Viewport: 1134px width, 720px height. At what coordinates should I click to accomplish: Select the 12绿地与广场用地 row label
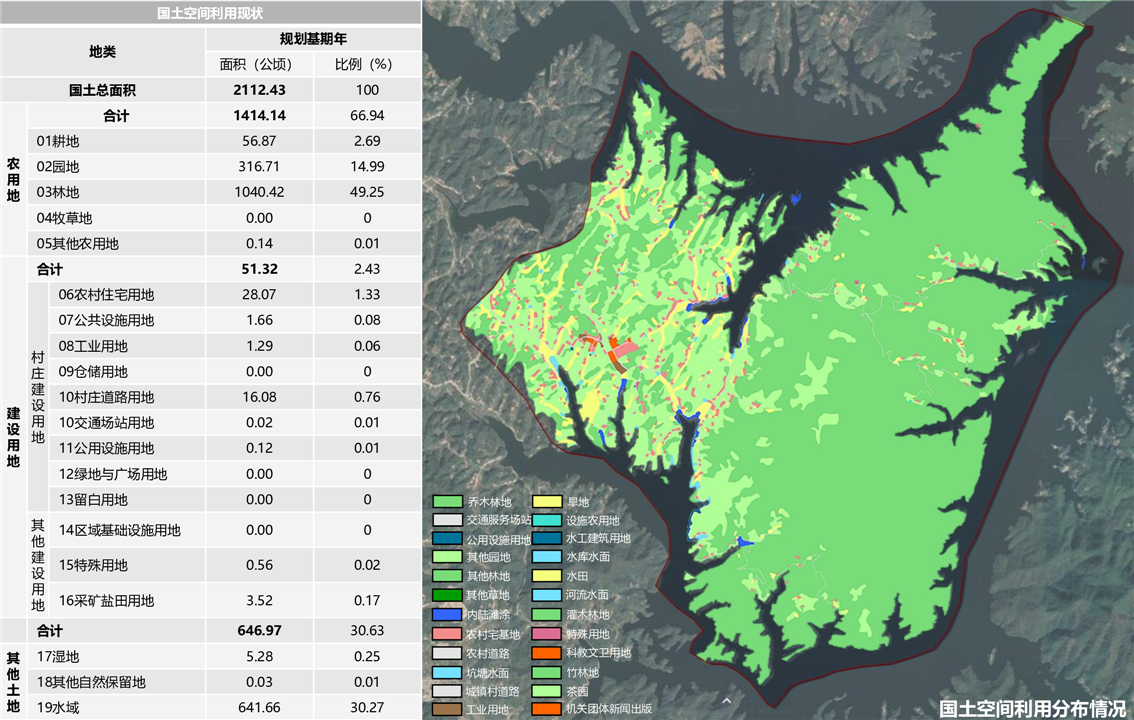pos(113,474)
